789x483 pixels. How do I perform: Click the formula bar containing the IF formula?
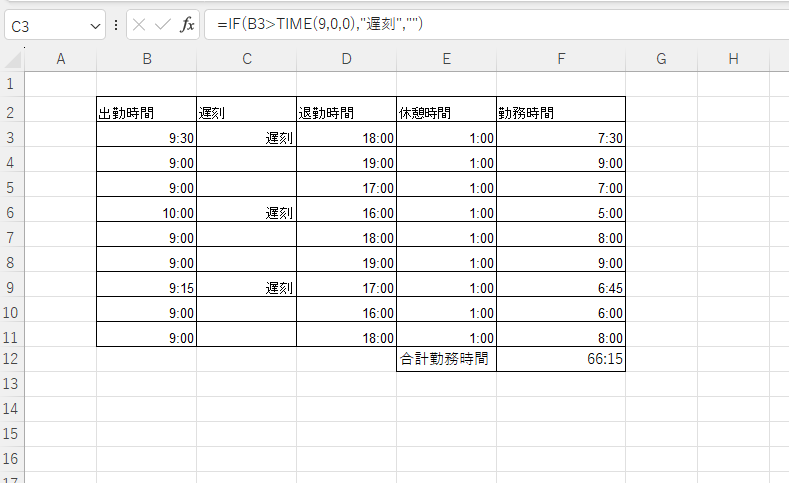tap(498, 24)
